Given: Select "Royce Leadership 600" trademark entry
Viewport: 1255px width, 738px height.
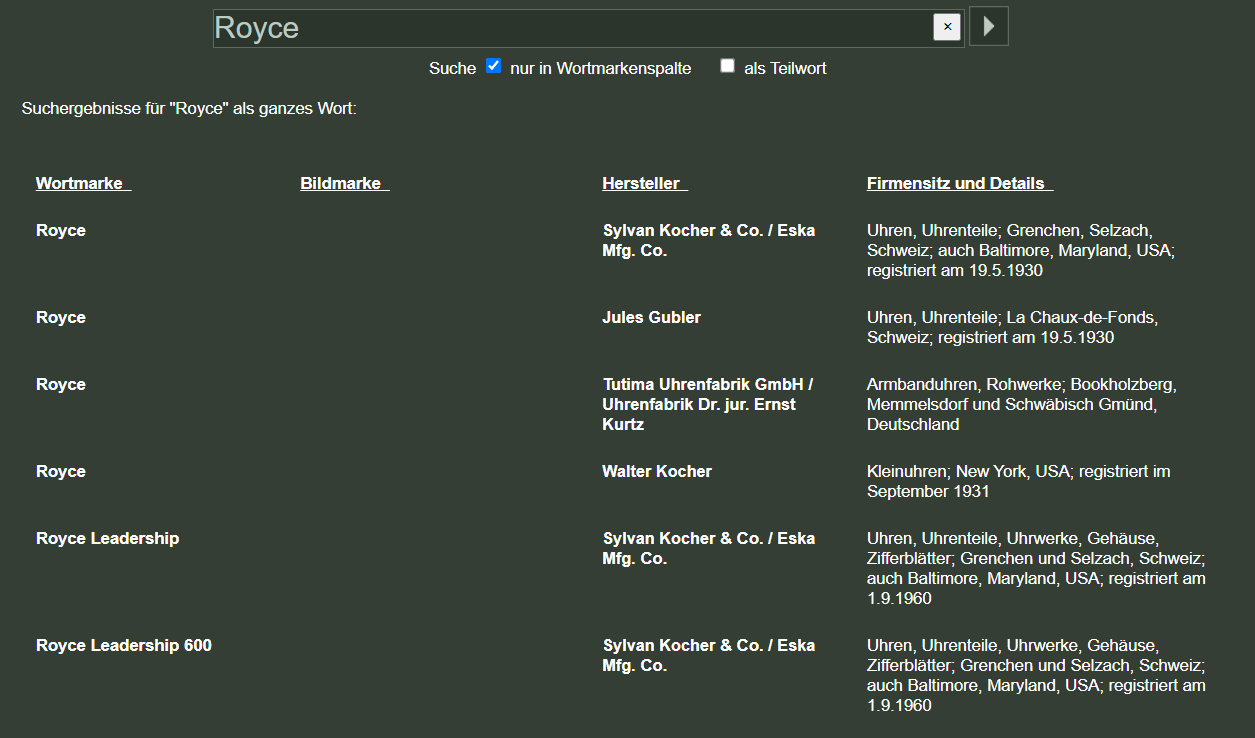Looking at the screenshot, I should 124,645.
